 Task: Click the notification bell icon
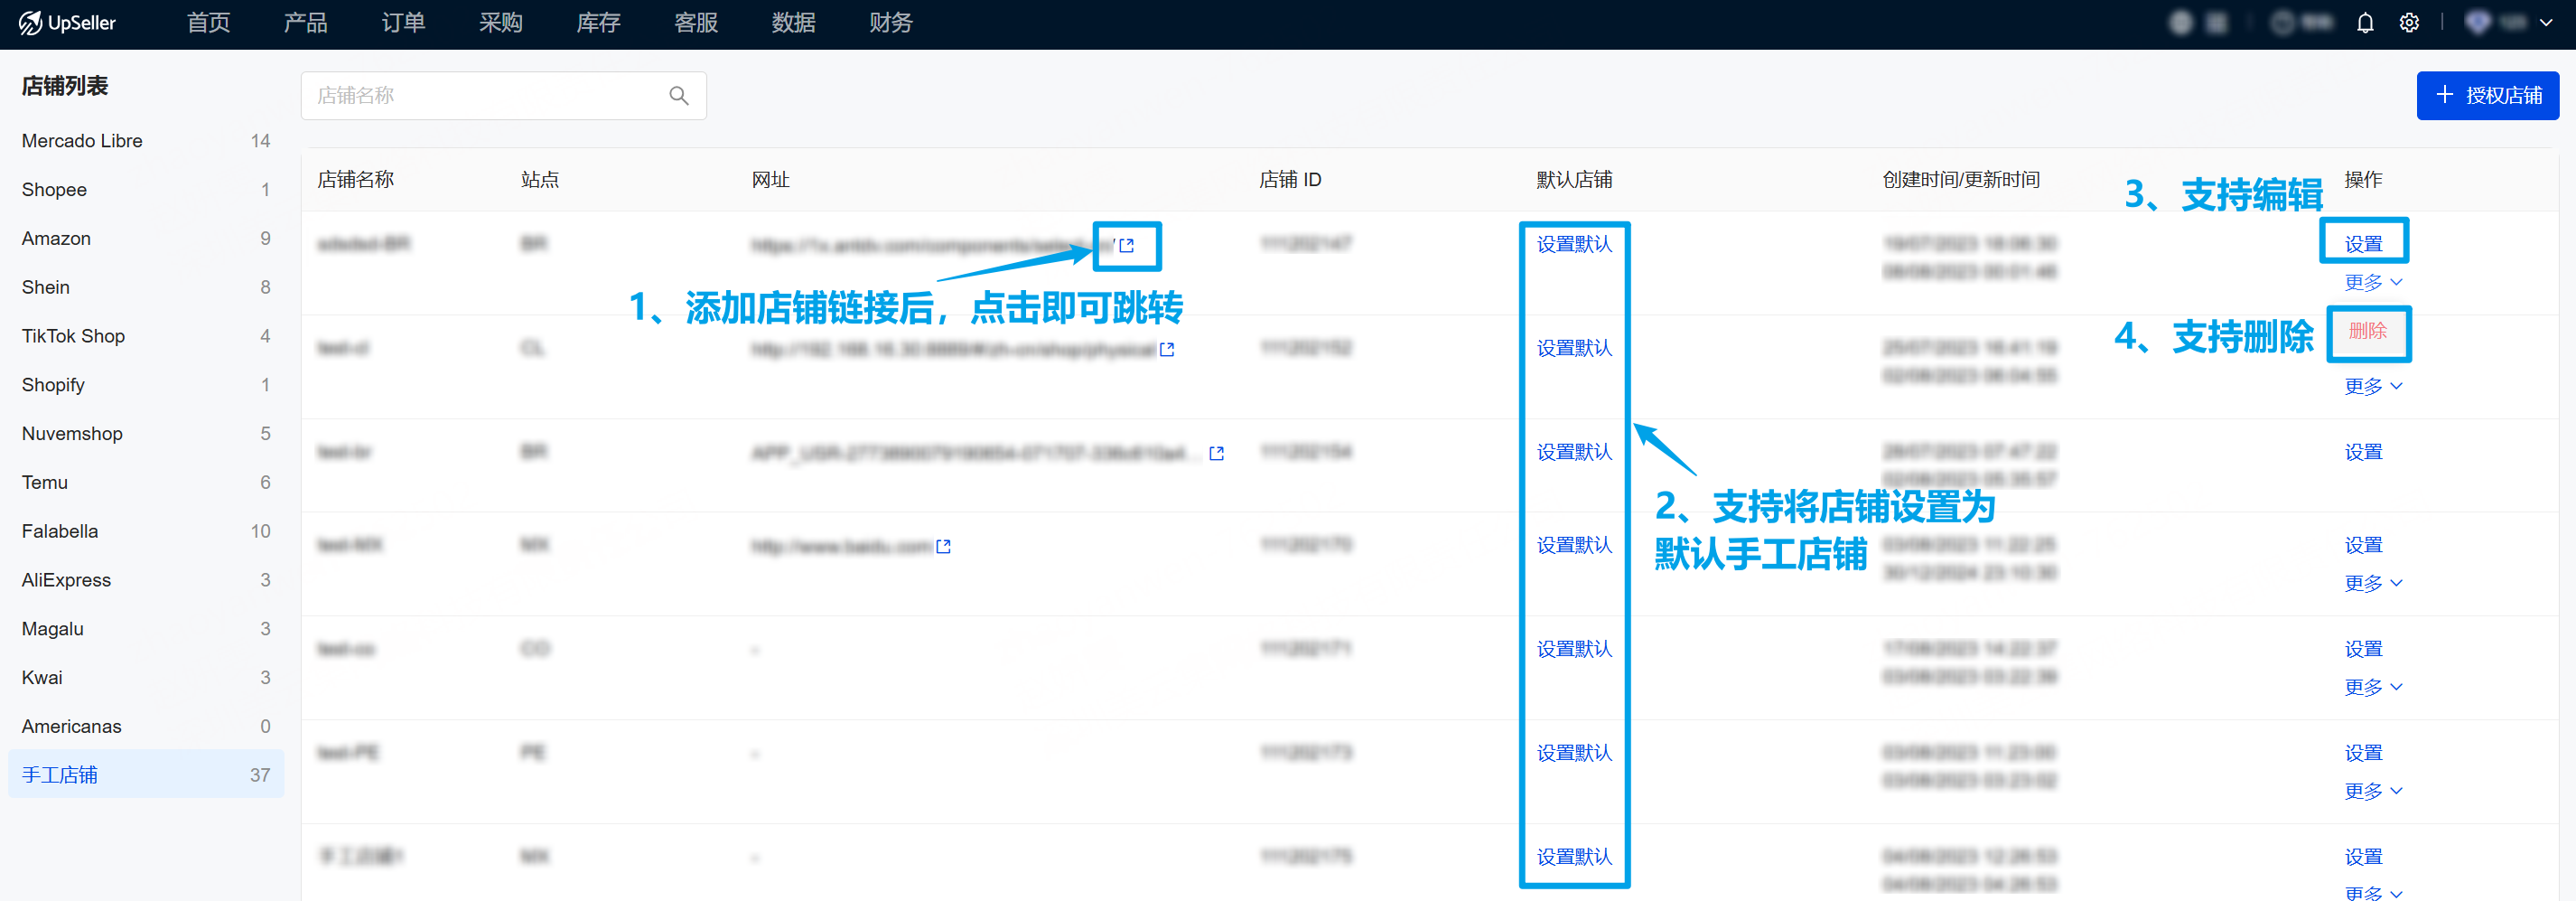tap(2364, 23)
